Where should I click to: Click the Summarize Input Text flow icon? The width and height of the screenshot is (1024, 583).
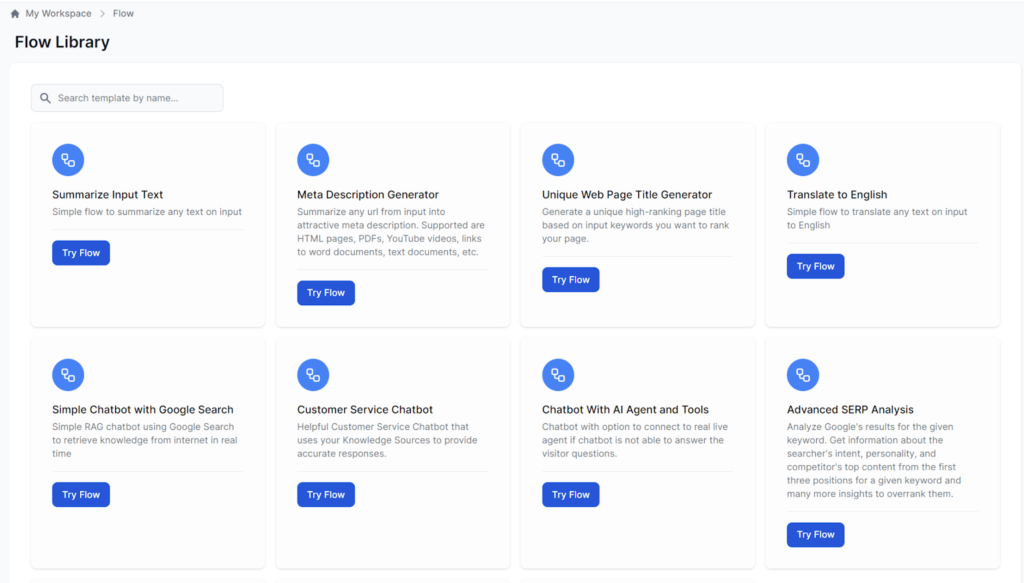click(x=68, y=159)
